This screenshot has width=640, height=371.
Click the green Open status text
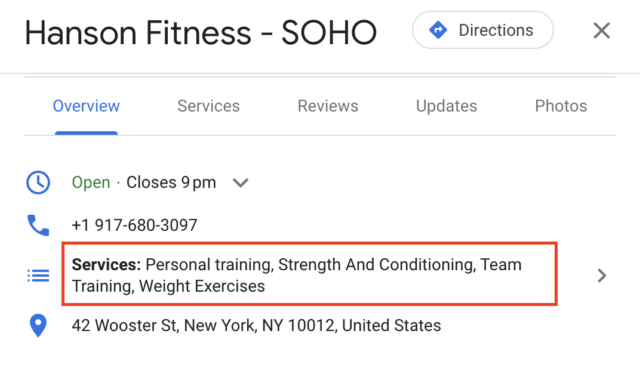(x=91, y=182)
